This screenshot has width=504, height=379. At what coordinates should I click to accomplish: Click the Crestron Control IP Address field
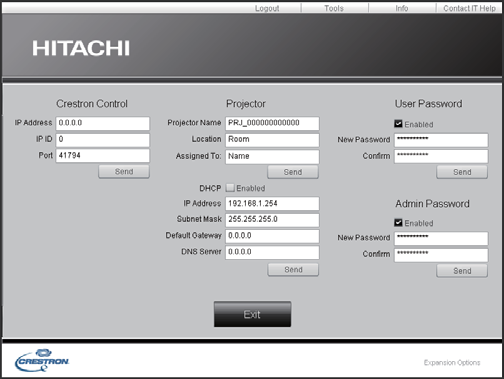(x=103, y=123)
